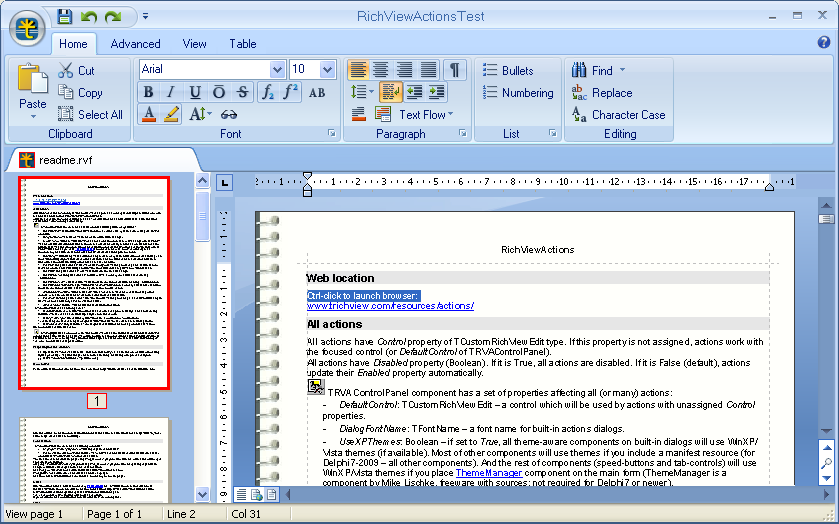Toggle Underline formatting
This screenshot has width=839, height=524.
[x=195, y=93]
